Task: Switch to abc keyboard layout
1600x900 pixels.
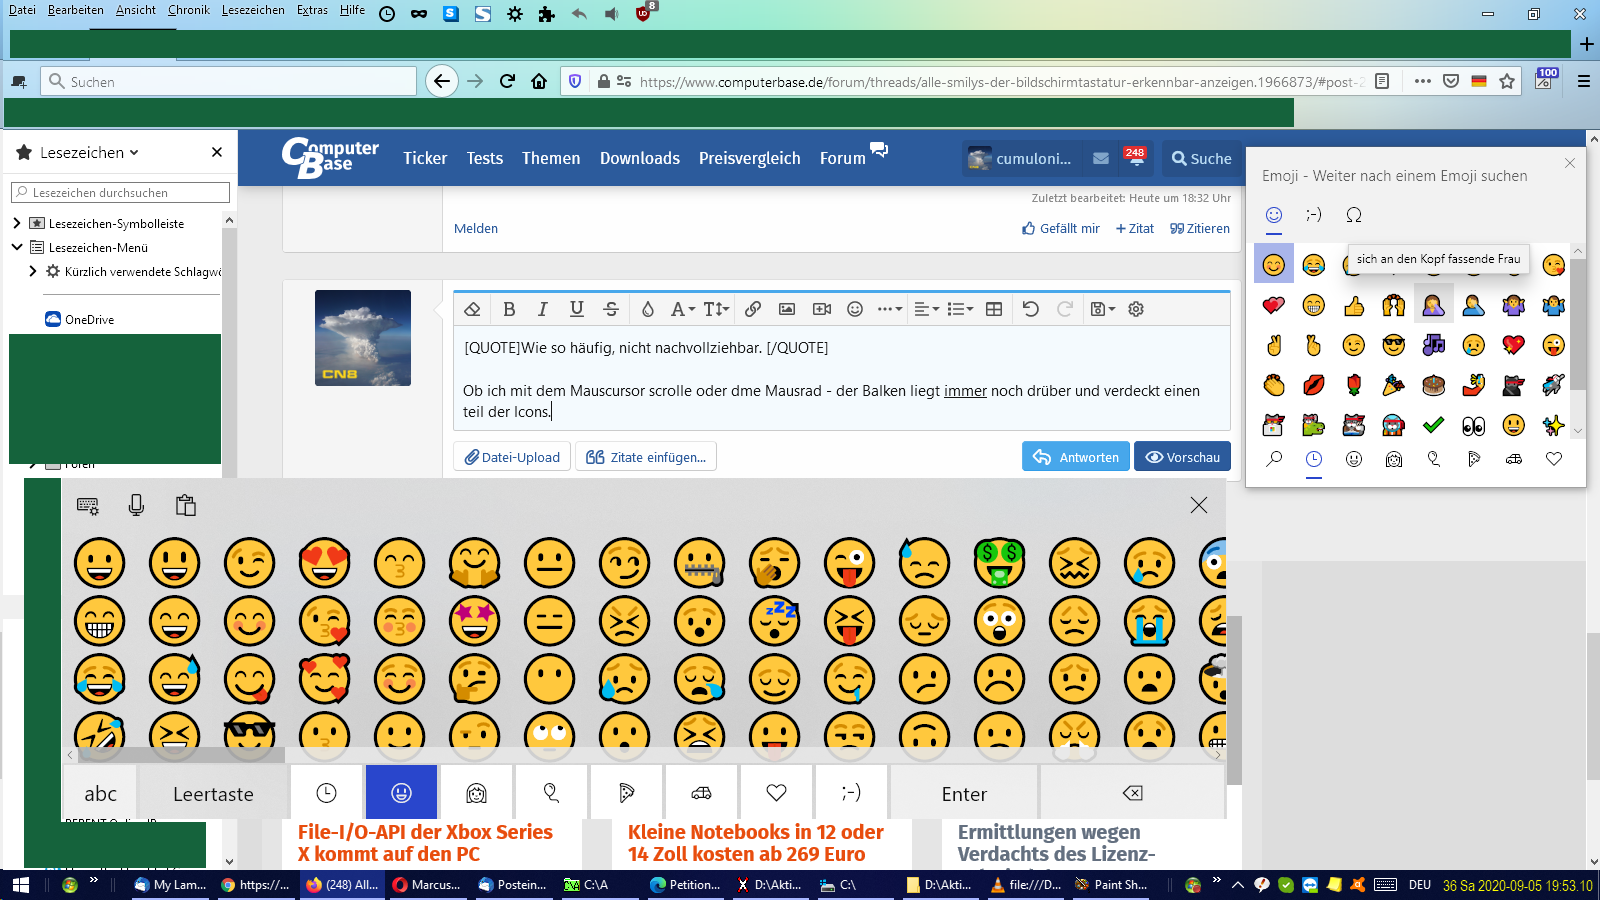Action: click(100, 793)
